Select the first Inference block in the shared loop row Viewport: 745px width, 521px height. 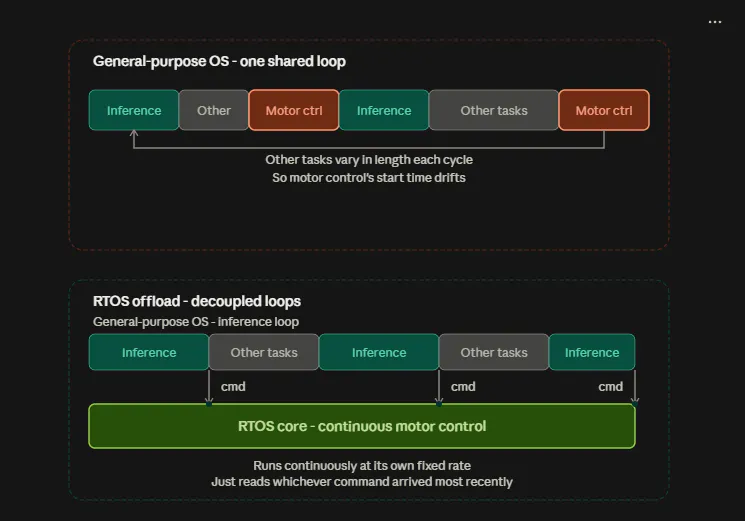coord(134,110)
